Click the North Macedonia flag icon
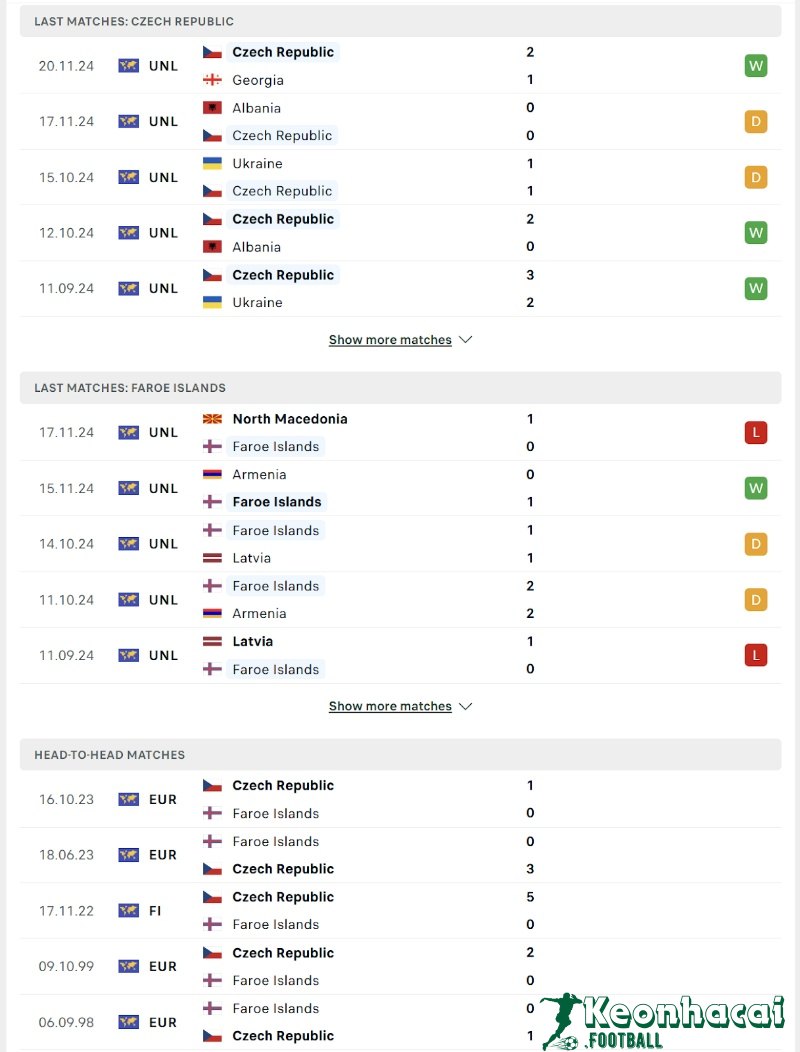This screenshot has height=1052, width=800. click(212, 419)
